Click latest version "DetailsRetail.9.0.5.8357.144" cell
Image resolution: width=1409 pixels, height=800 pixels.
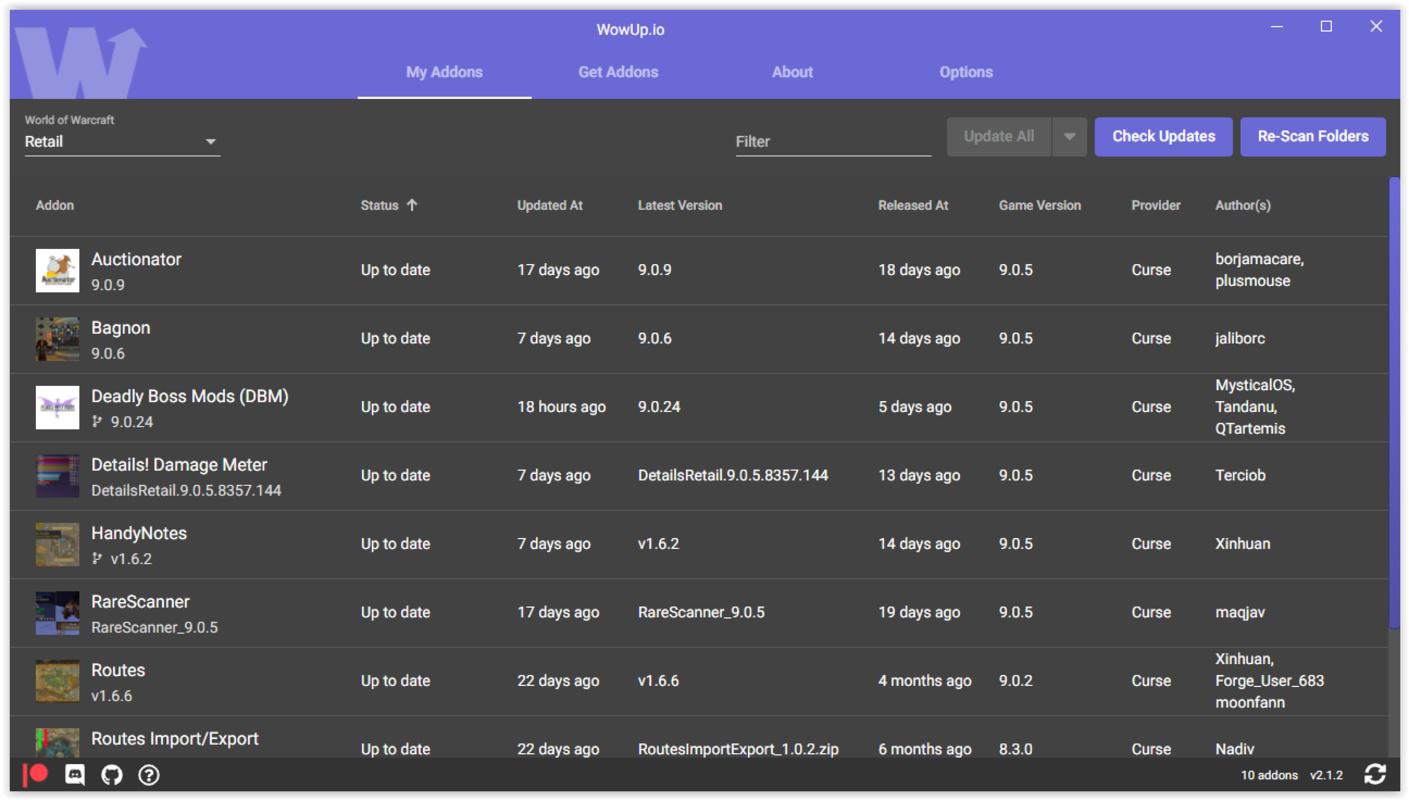pyautogui.click(x=733, y=476)
